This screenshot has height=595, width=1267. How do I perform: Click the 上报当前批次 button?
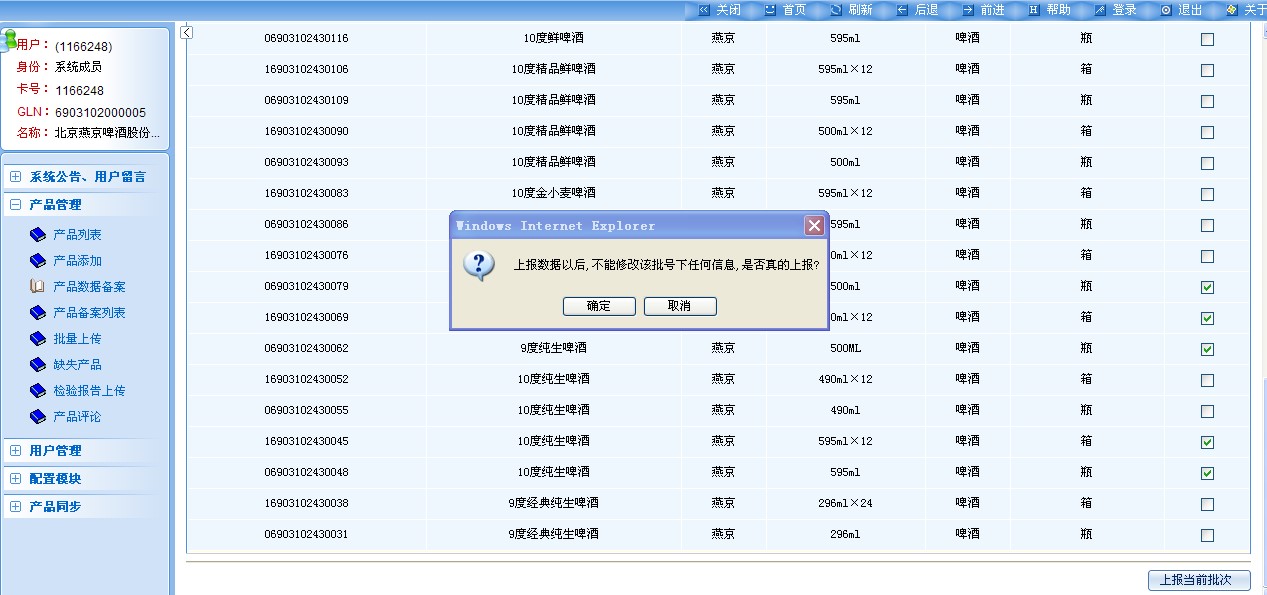tap(1198, 580)
